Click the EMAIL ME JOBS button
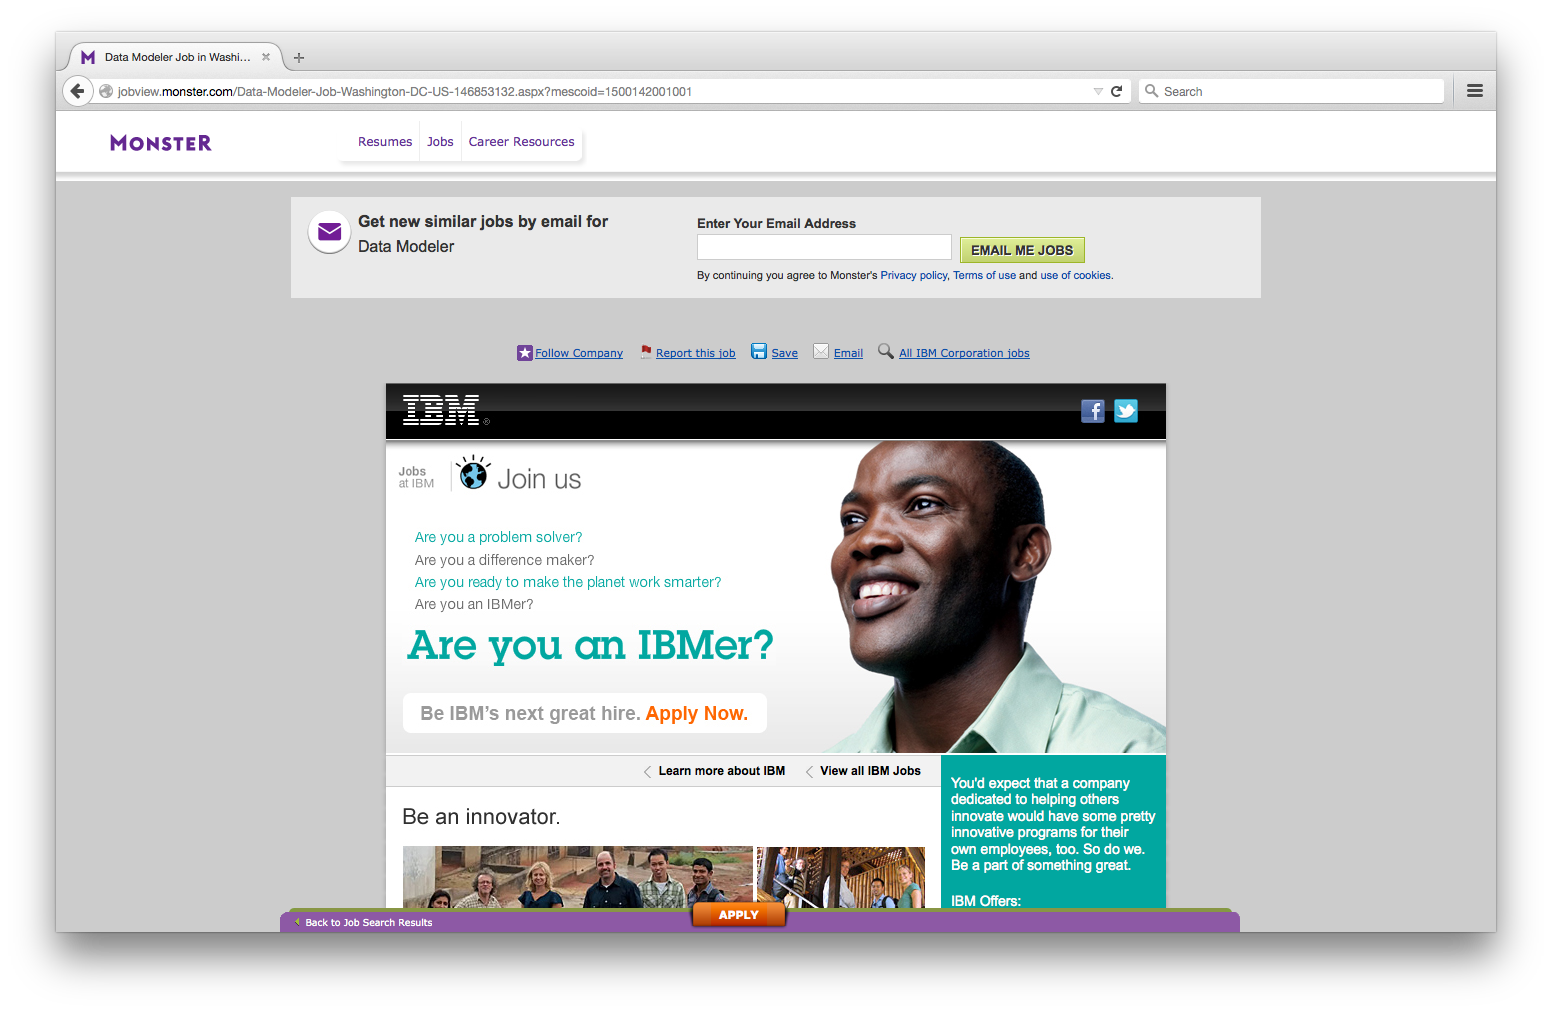1552x1012 pixels. 1022,250
